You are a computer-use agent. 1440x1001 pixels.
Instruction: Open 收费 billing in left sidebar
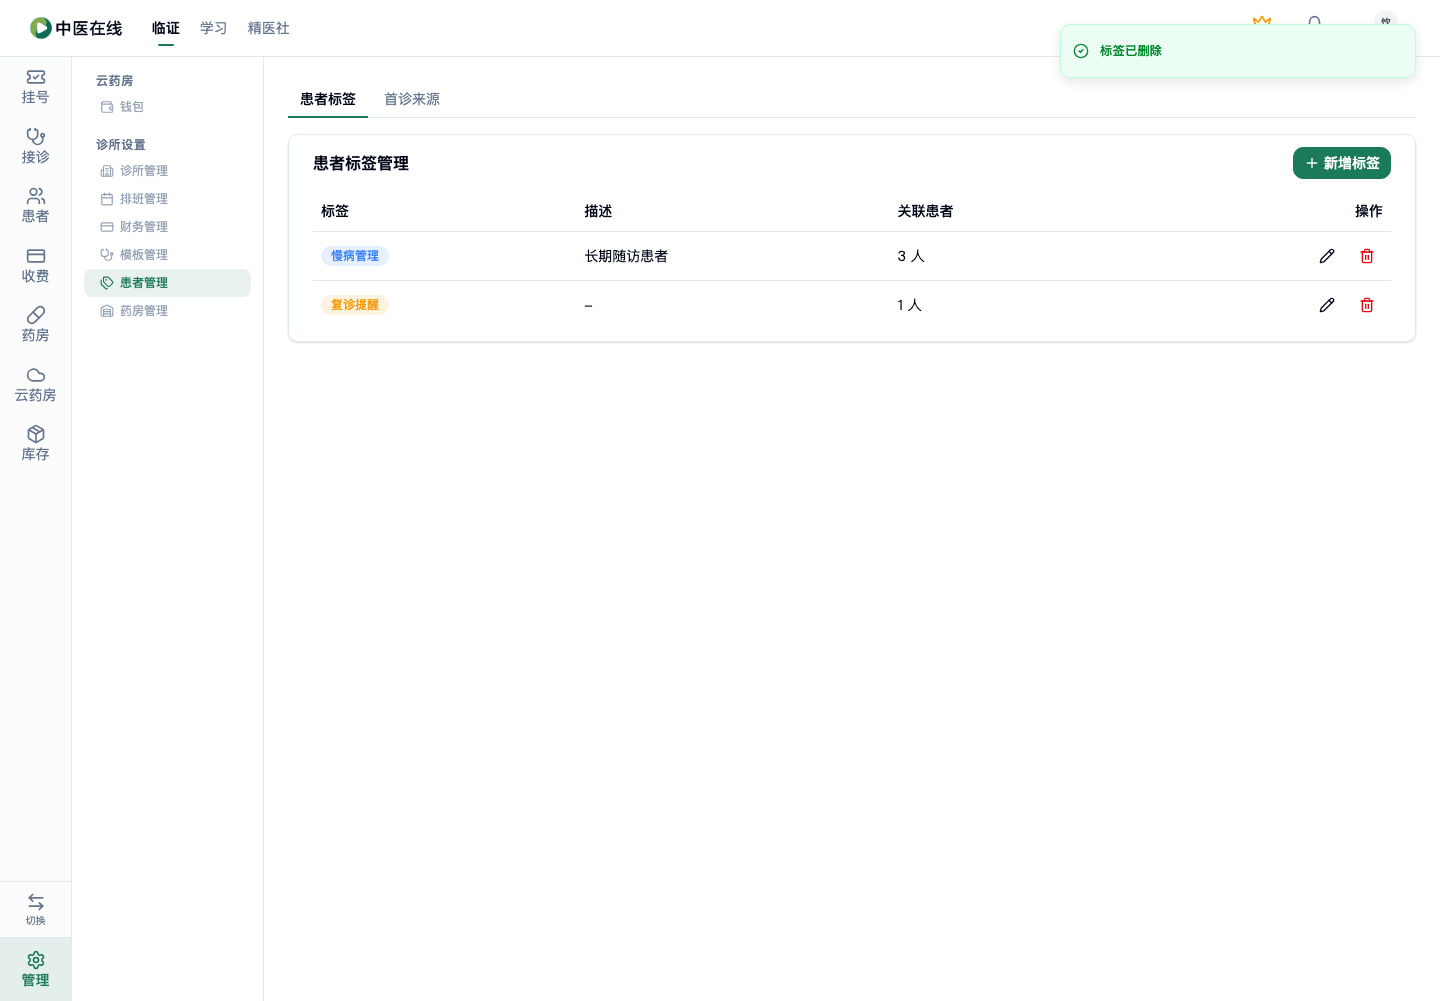coord(35,266)
